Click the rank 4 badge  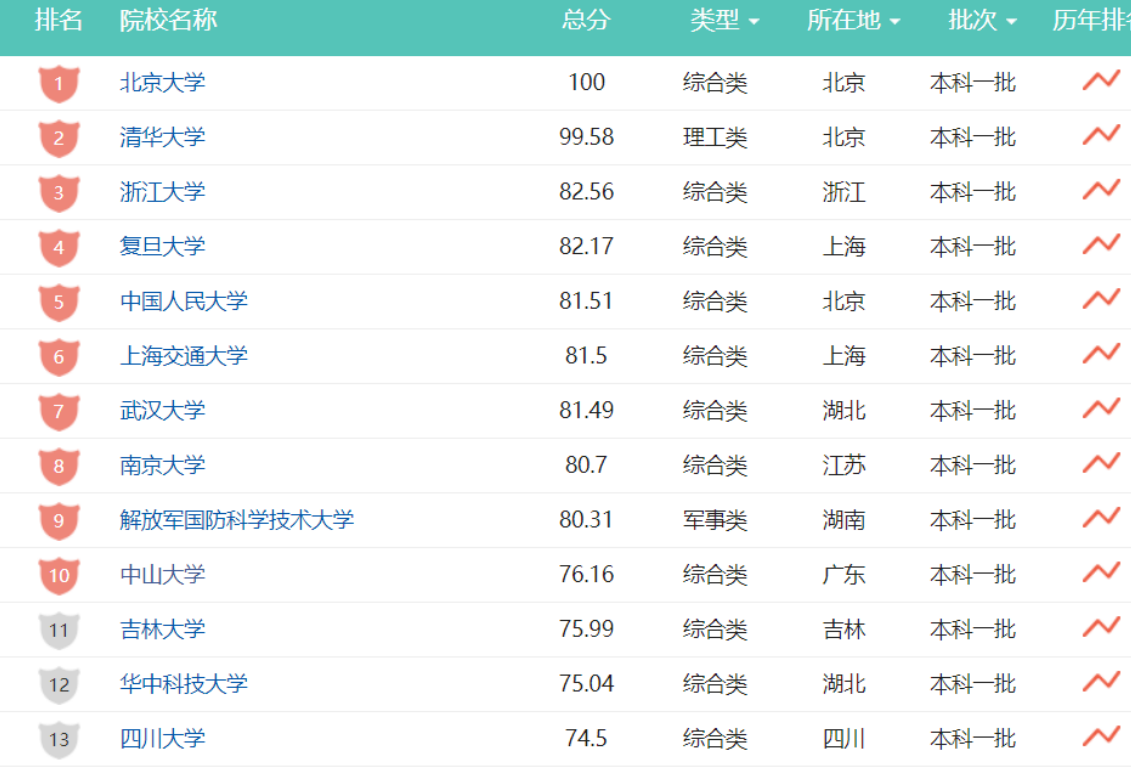tap(59, 248)
